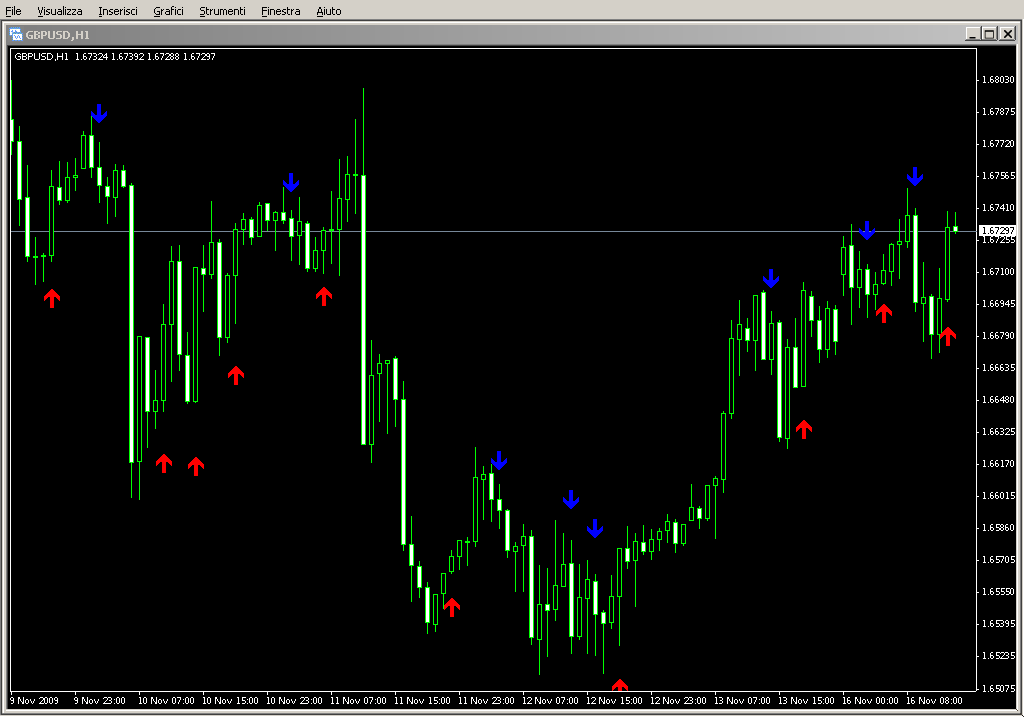
Task: Click the 1.65395 price axis label
Action: pos(999,624)
